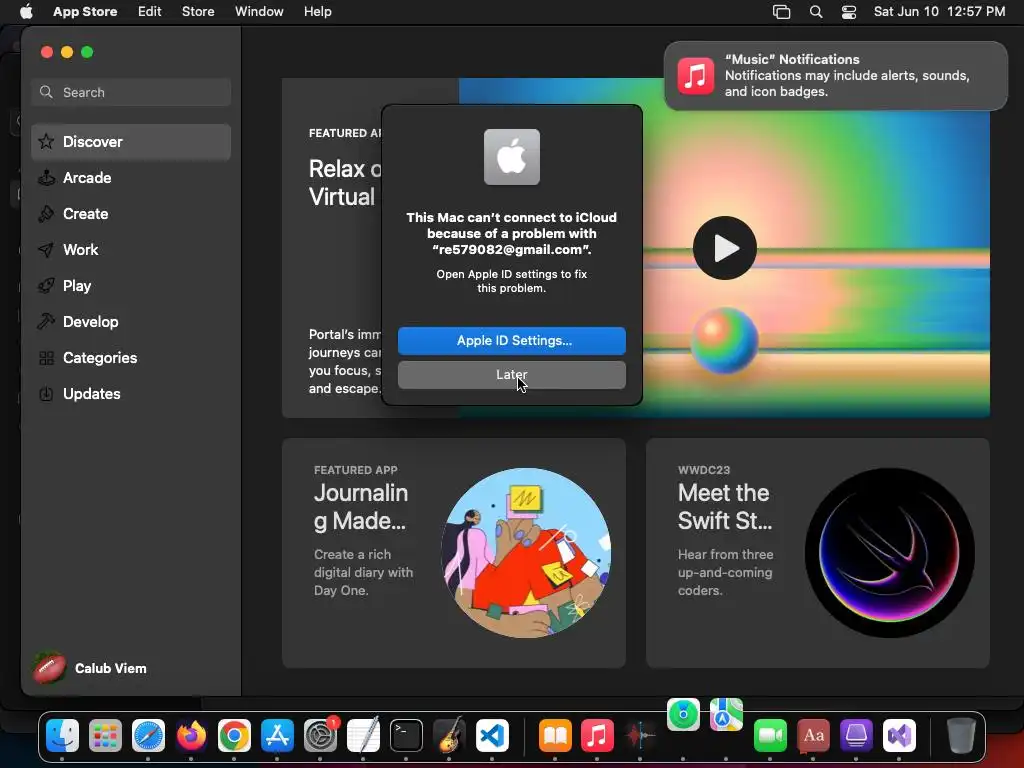Click the Stage Manager windows icon in menu bar
1024x768 pixels.
[781, 11]
